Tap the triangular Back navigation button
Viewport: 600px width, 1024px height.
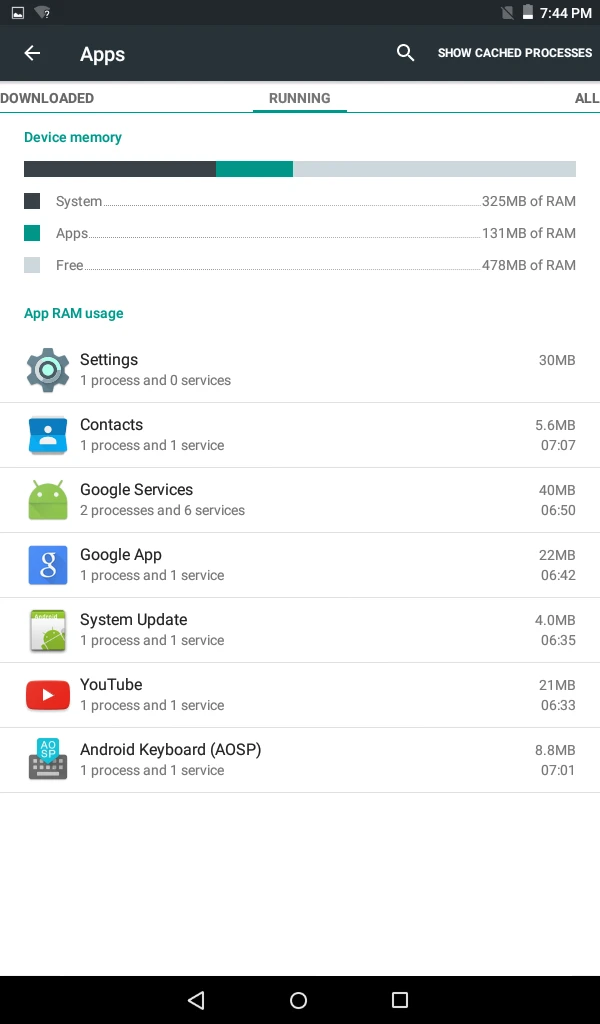(196, 999)
